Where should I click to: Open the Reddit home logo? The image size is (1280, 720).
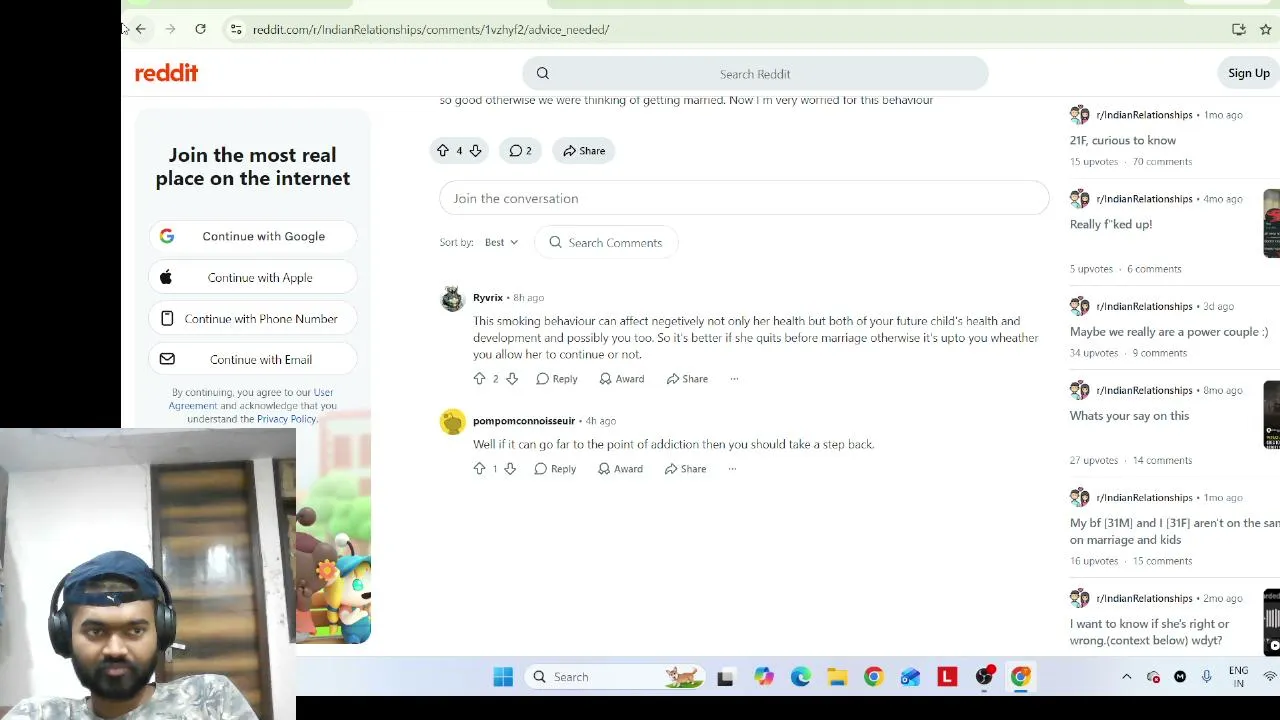[166, 73]
